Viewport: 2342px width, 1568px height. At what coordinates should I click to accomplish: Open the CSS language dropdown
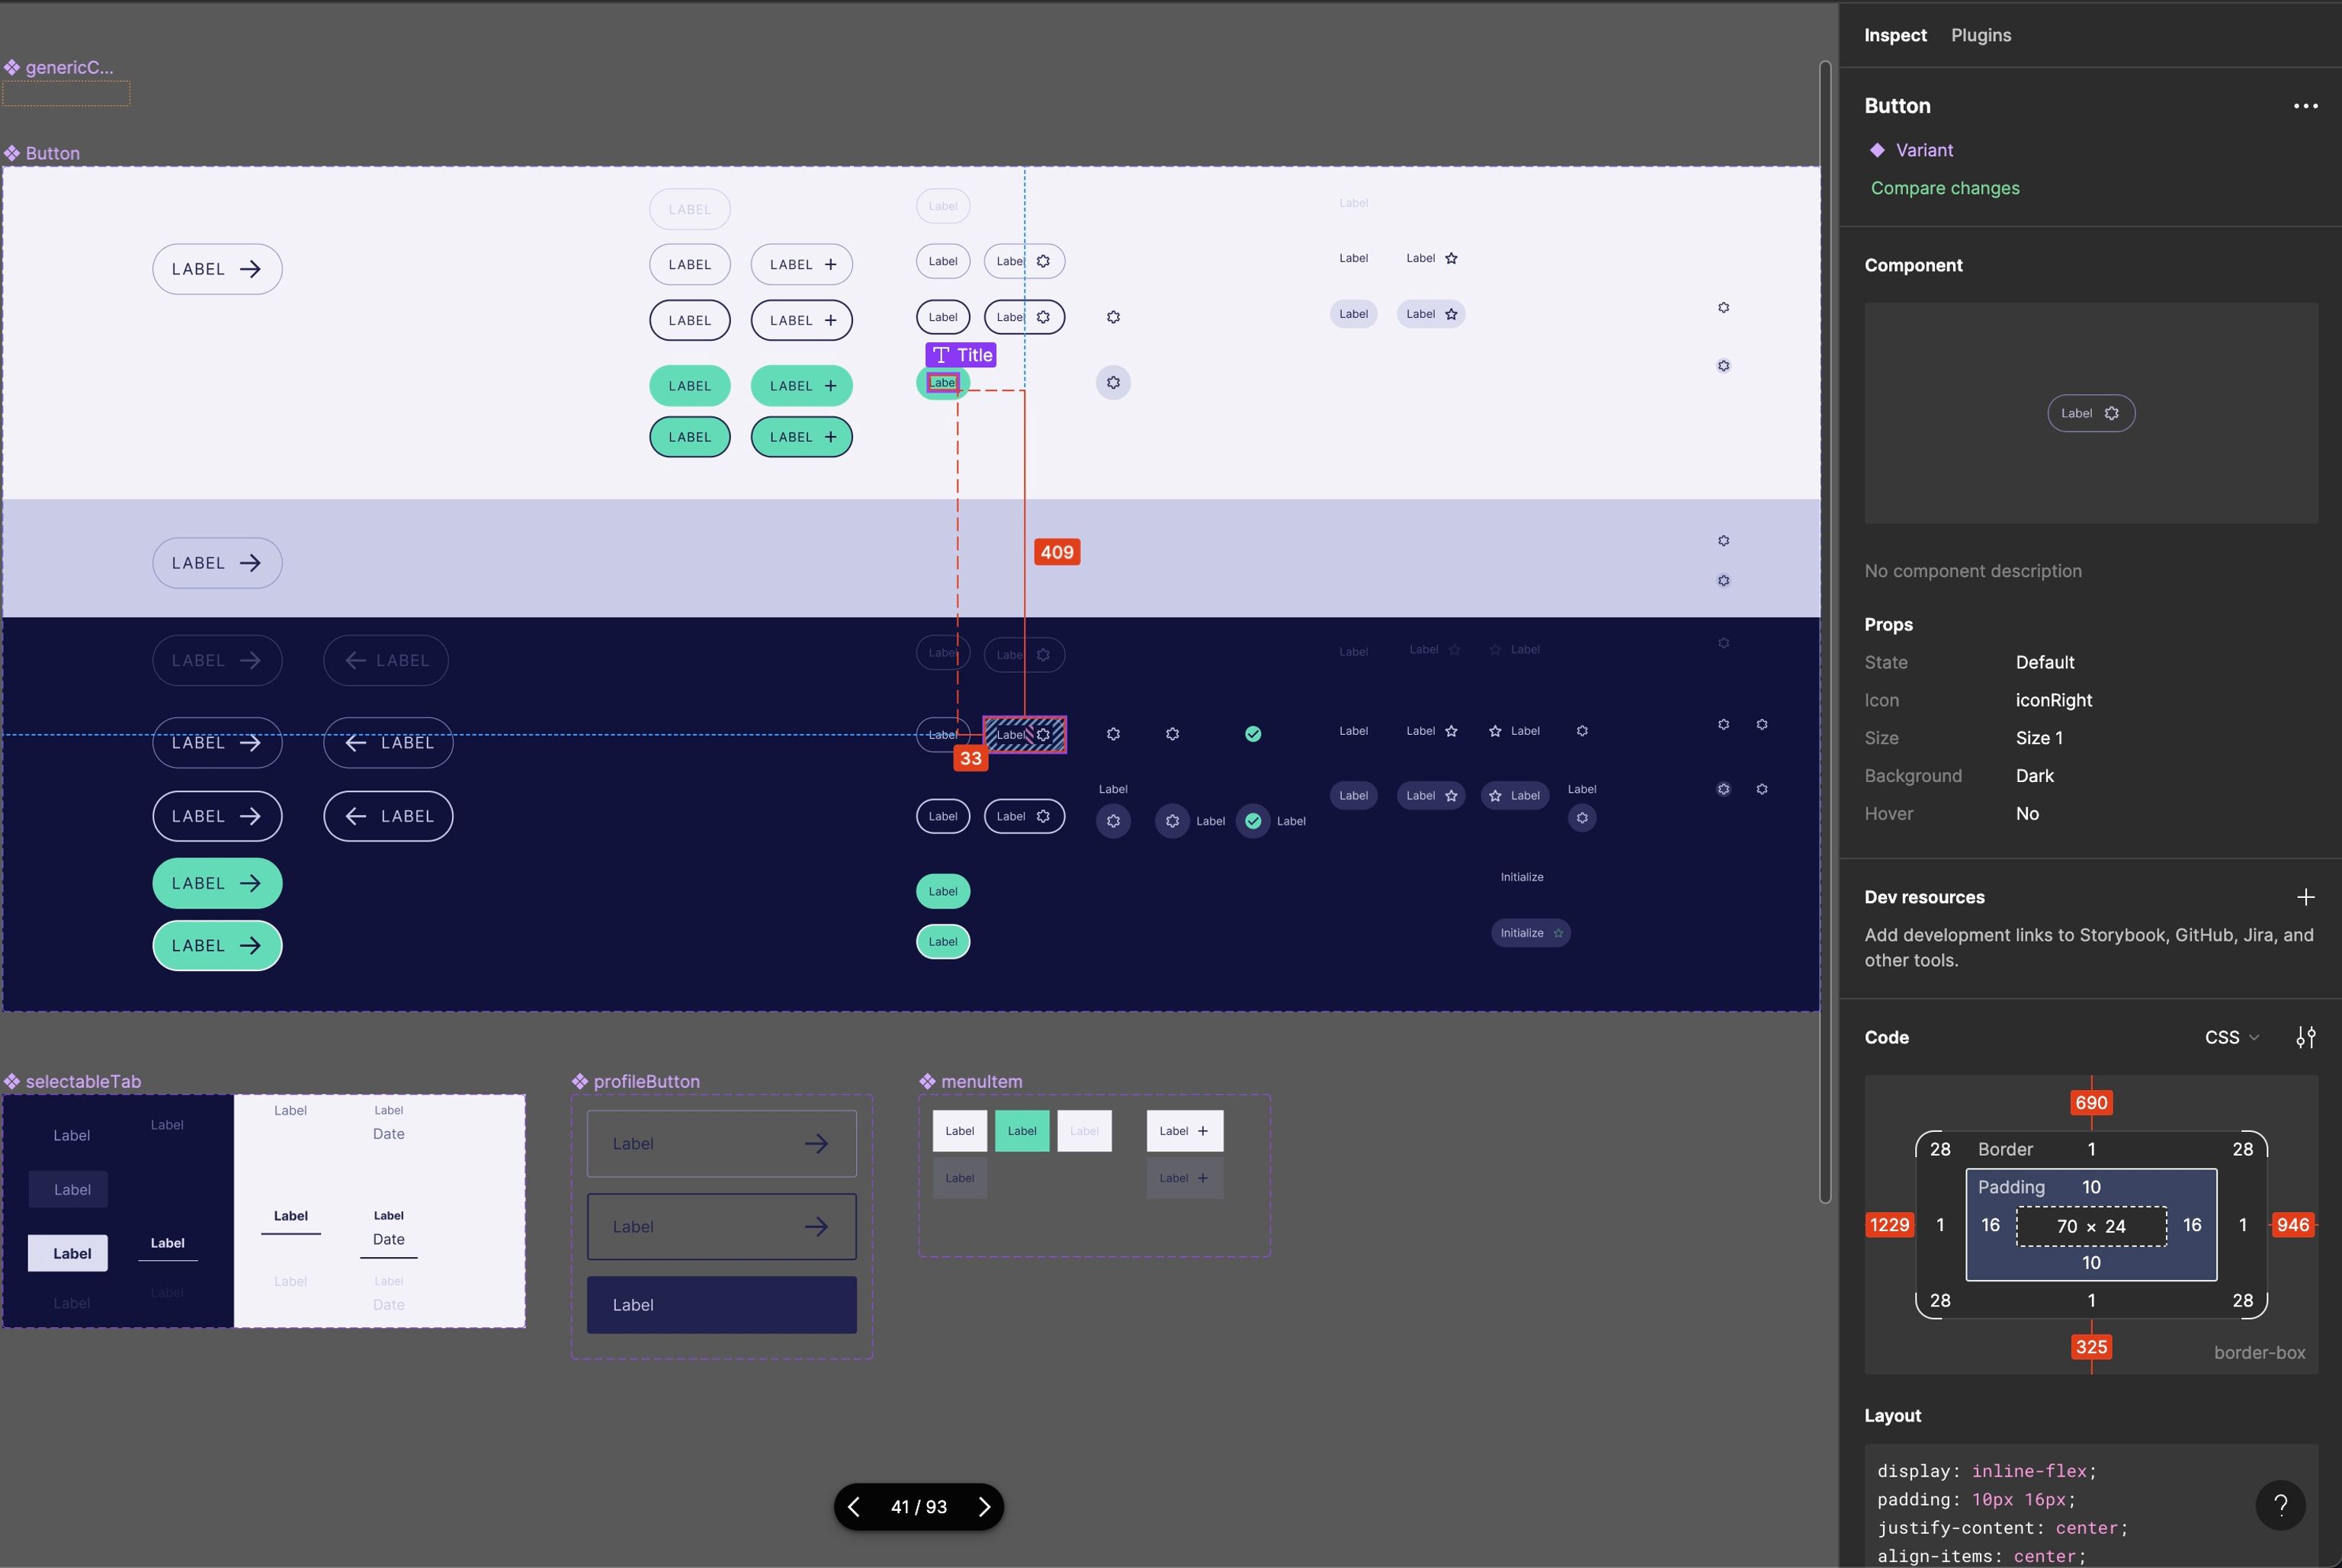pyautogui.click(x=2231, y=1037)
